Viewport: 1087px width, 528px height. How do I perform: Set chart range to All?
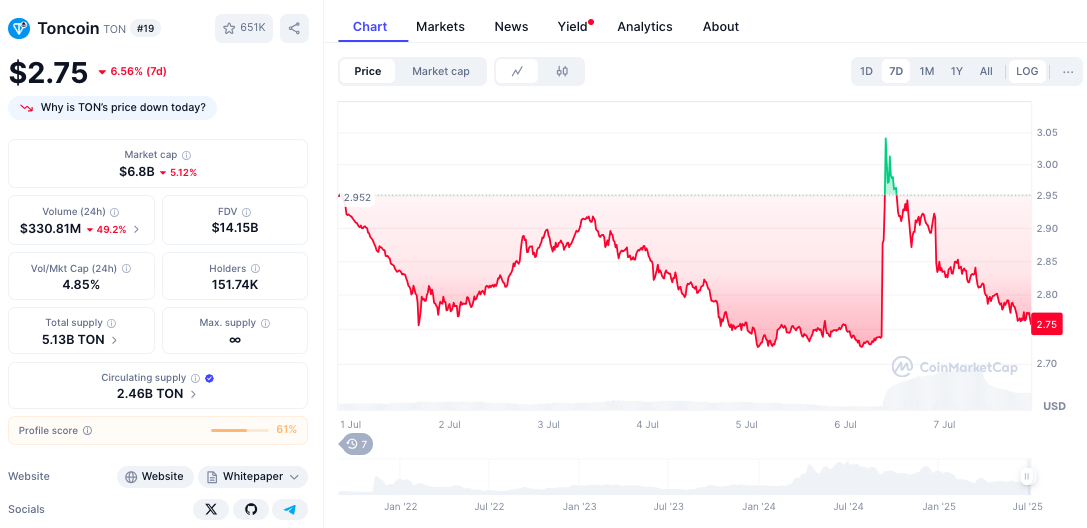point(986,71)
